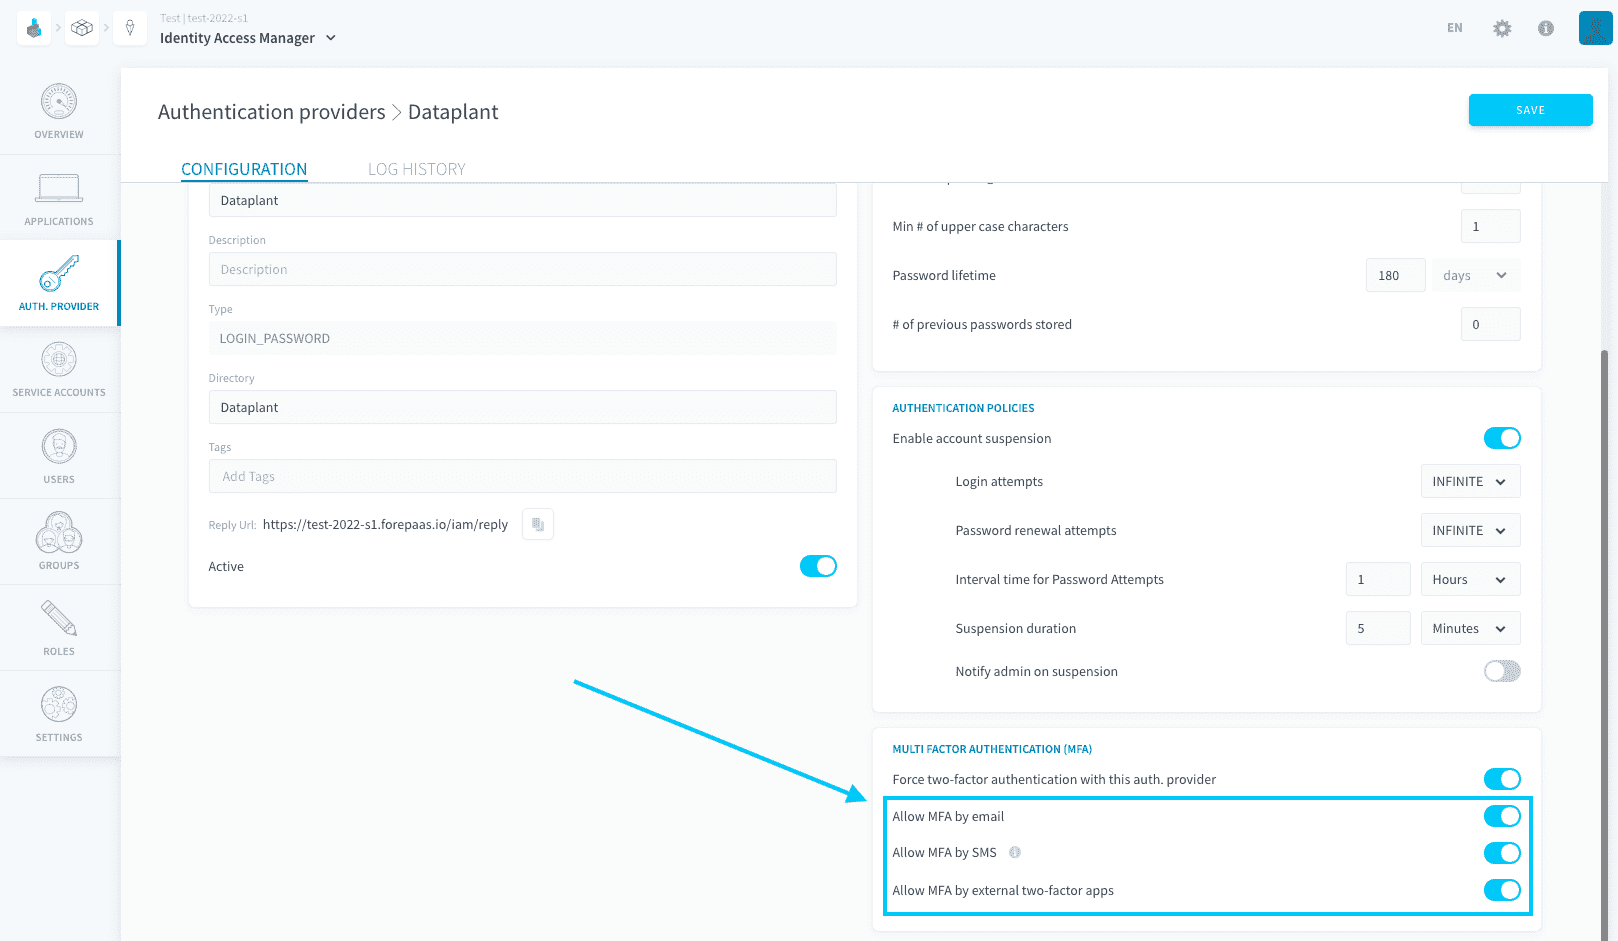Image resolution: width=1618 pixels, height=941 pixels.
Task: Open Suspension duration Minutes dropdown
Action: pyautogui.click(x=1470, y=628)
